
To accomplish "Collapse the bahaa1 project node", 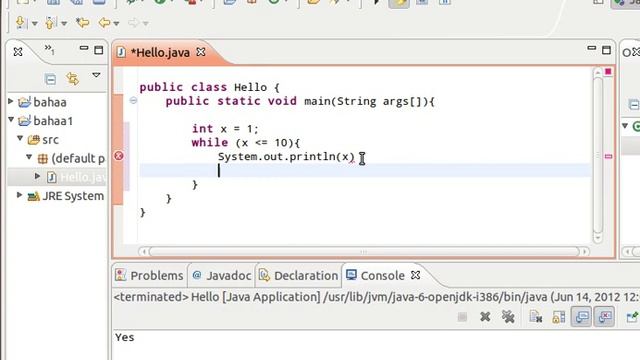I will [11, 120].
